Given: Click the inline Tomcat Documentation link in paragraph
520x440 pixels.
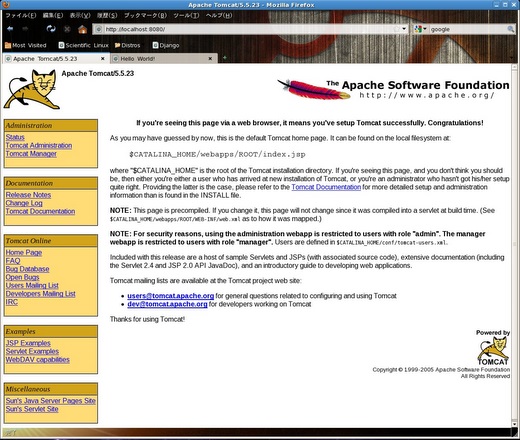Looking at the screenshot, I should pos(326,187).
